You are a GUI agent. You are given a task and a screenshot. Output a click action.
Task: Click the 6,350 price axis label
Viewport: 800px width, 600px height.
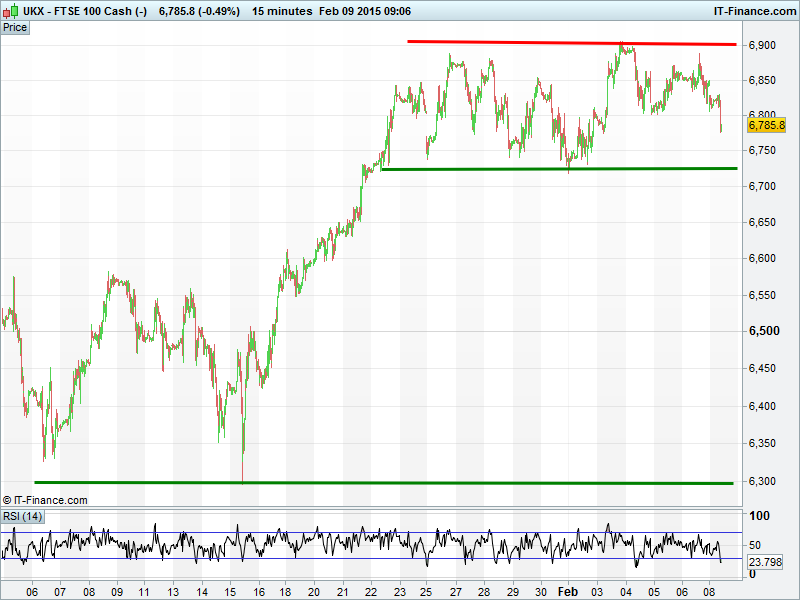tap(762, 443)
